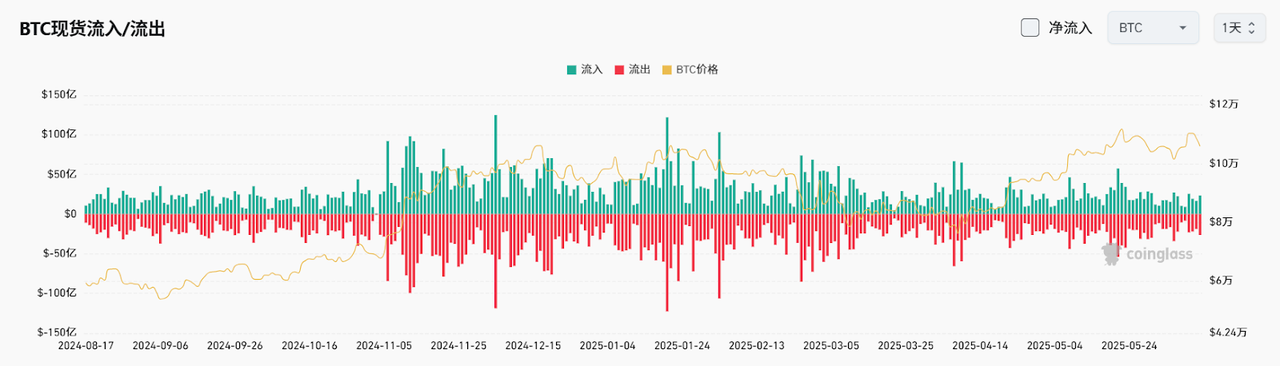Click the $8万 price axis label
This screenshot has width=1280, height=366.
tap(1222, 222)
